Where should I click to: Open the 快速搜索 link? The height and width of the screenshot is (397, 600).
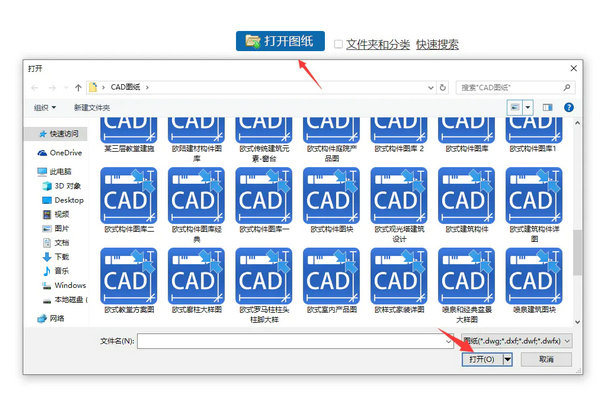437,44
